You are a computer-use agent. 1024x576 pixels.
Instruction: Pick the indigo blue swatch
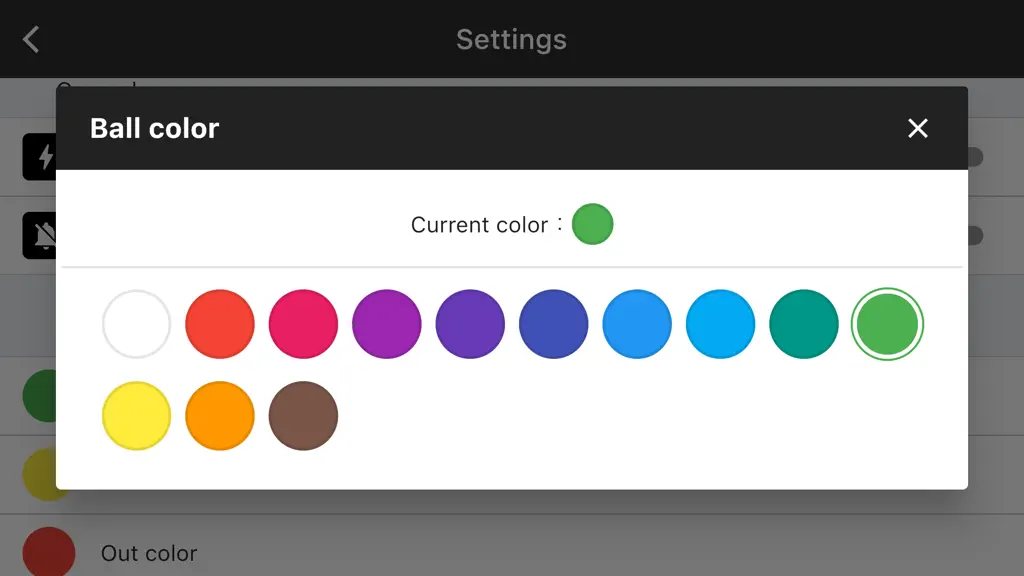coord(554,324)
